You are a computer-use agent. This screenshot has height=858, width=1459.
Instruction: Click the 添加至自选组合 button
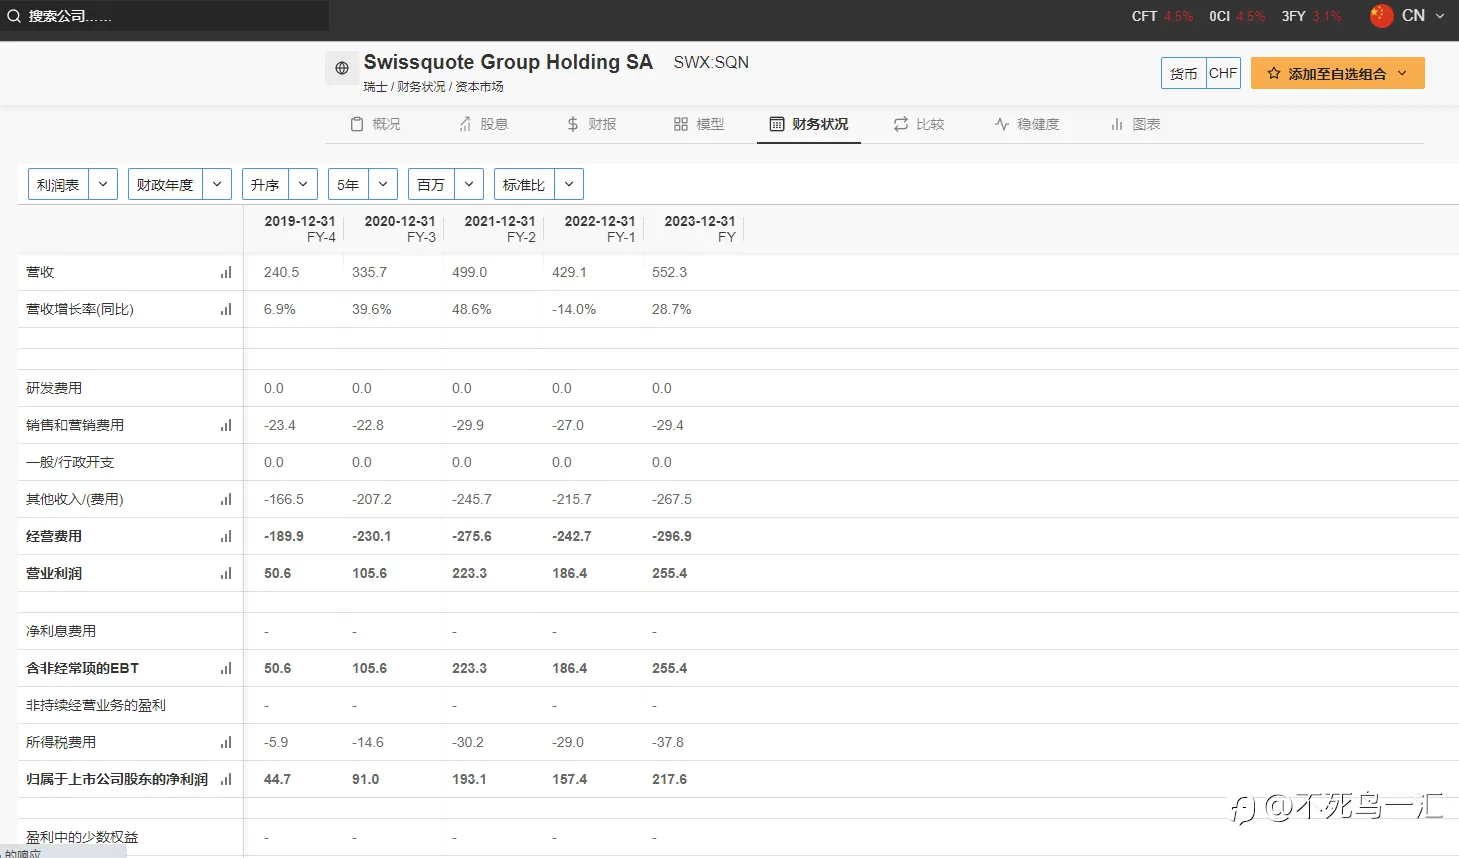click(1338, 73)
